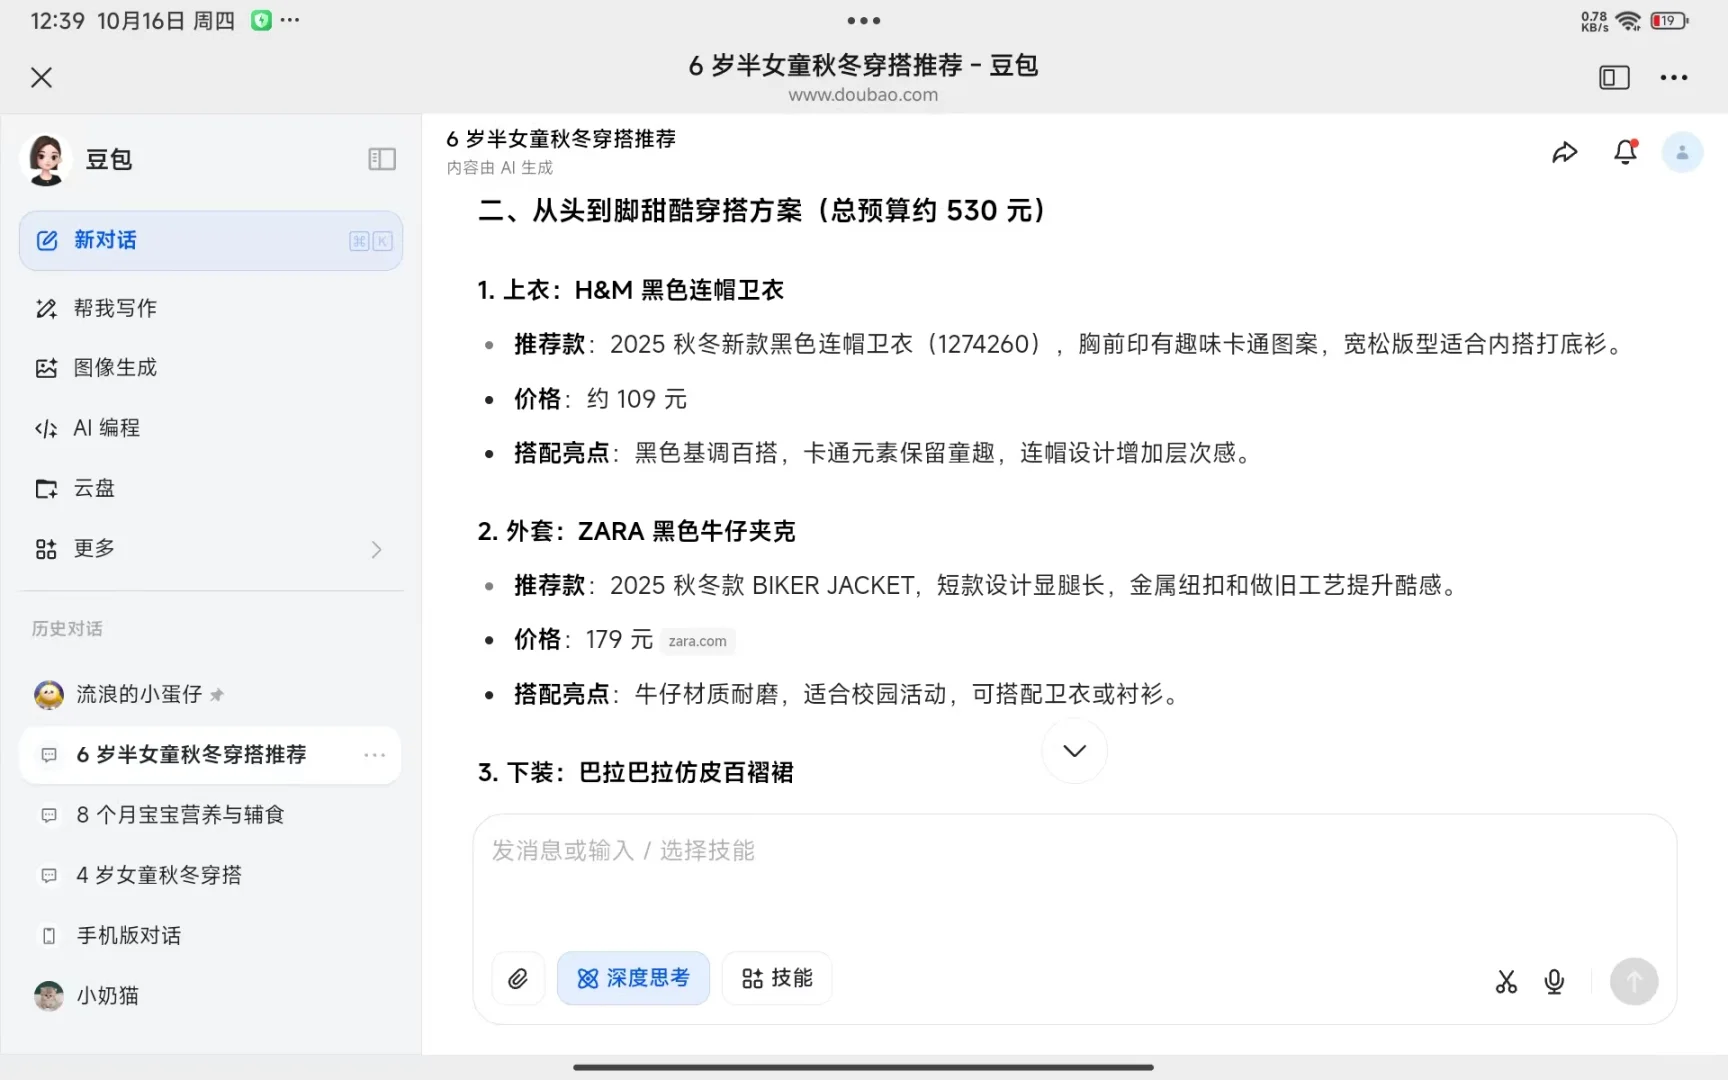The height and width of the screenshot is (1080, 1728).
Task: Click the 历史对话 section label
Action: (67, 629)
